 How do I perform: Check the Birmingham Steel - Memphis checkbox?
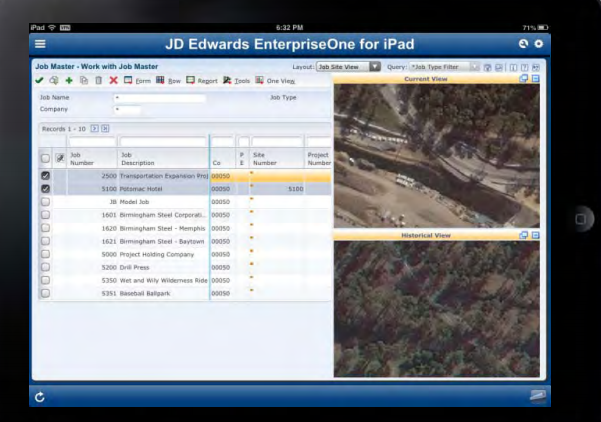(45, 228)
